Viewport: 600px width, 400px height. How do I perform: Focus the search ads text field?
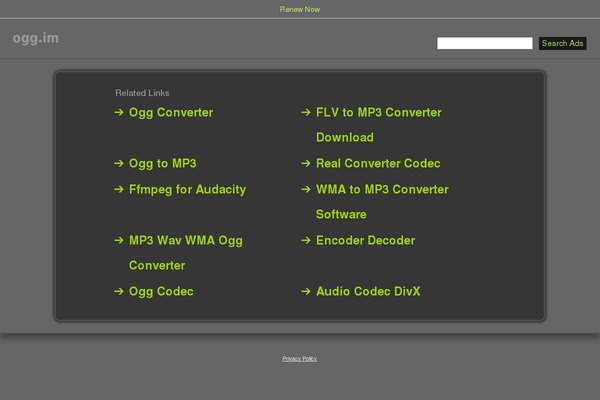pyautogui.click(x=485, y=43)
